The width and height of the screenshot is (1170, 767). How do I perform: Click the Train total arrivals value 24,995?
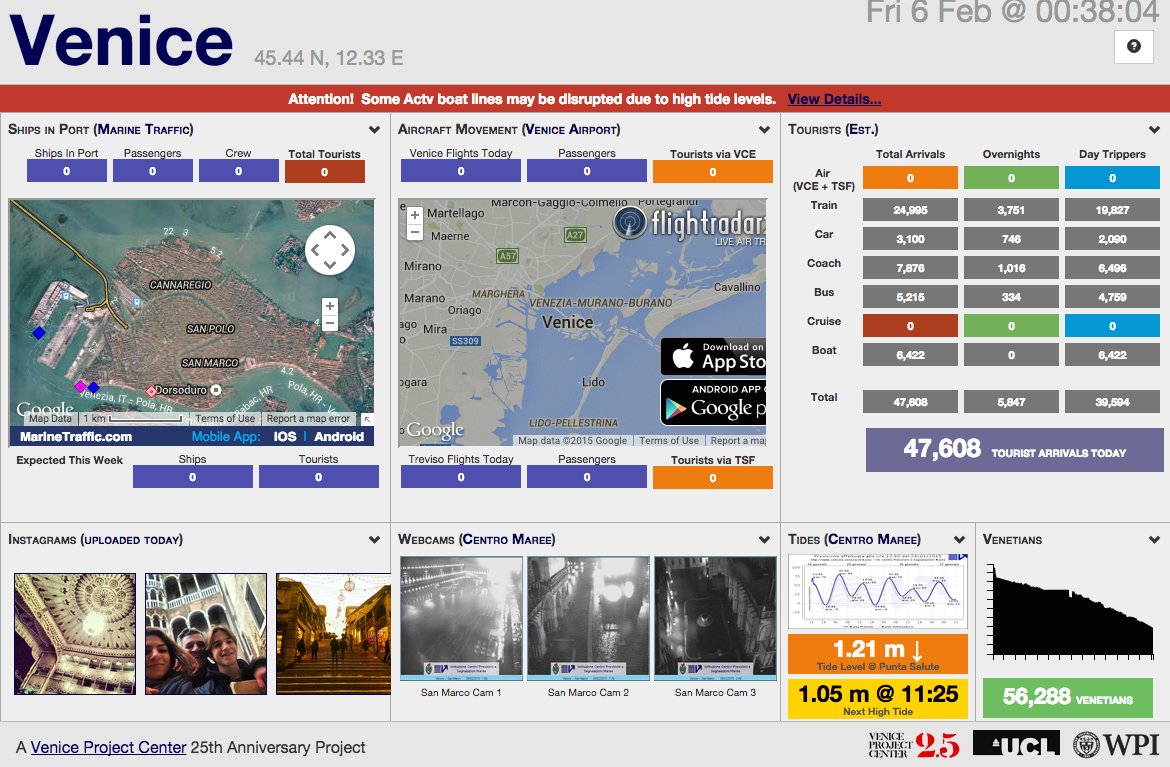[x=910, y=210]
